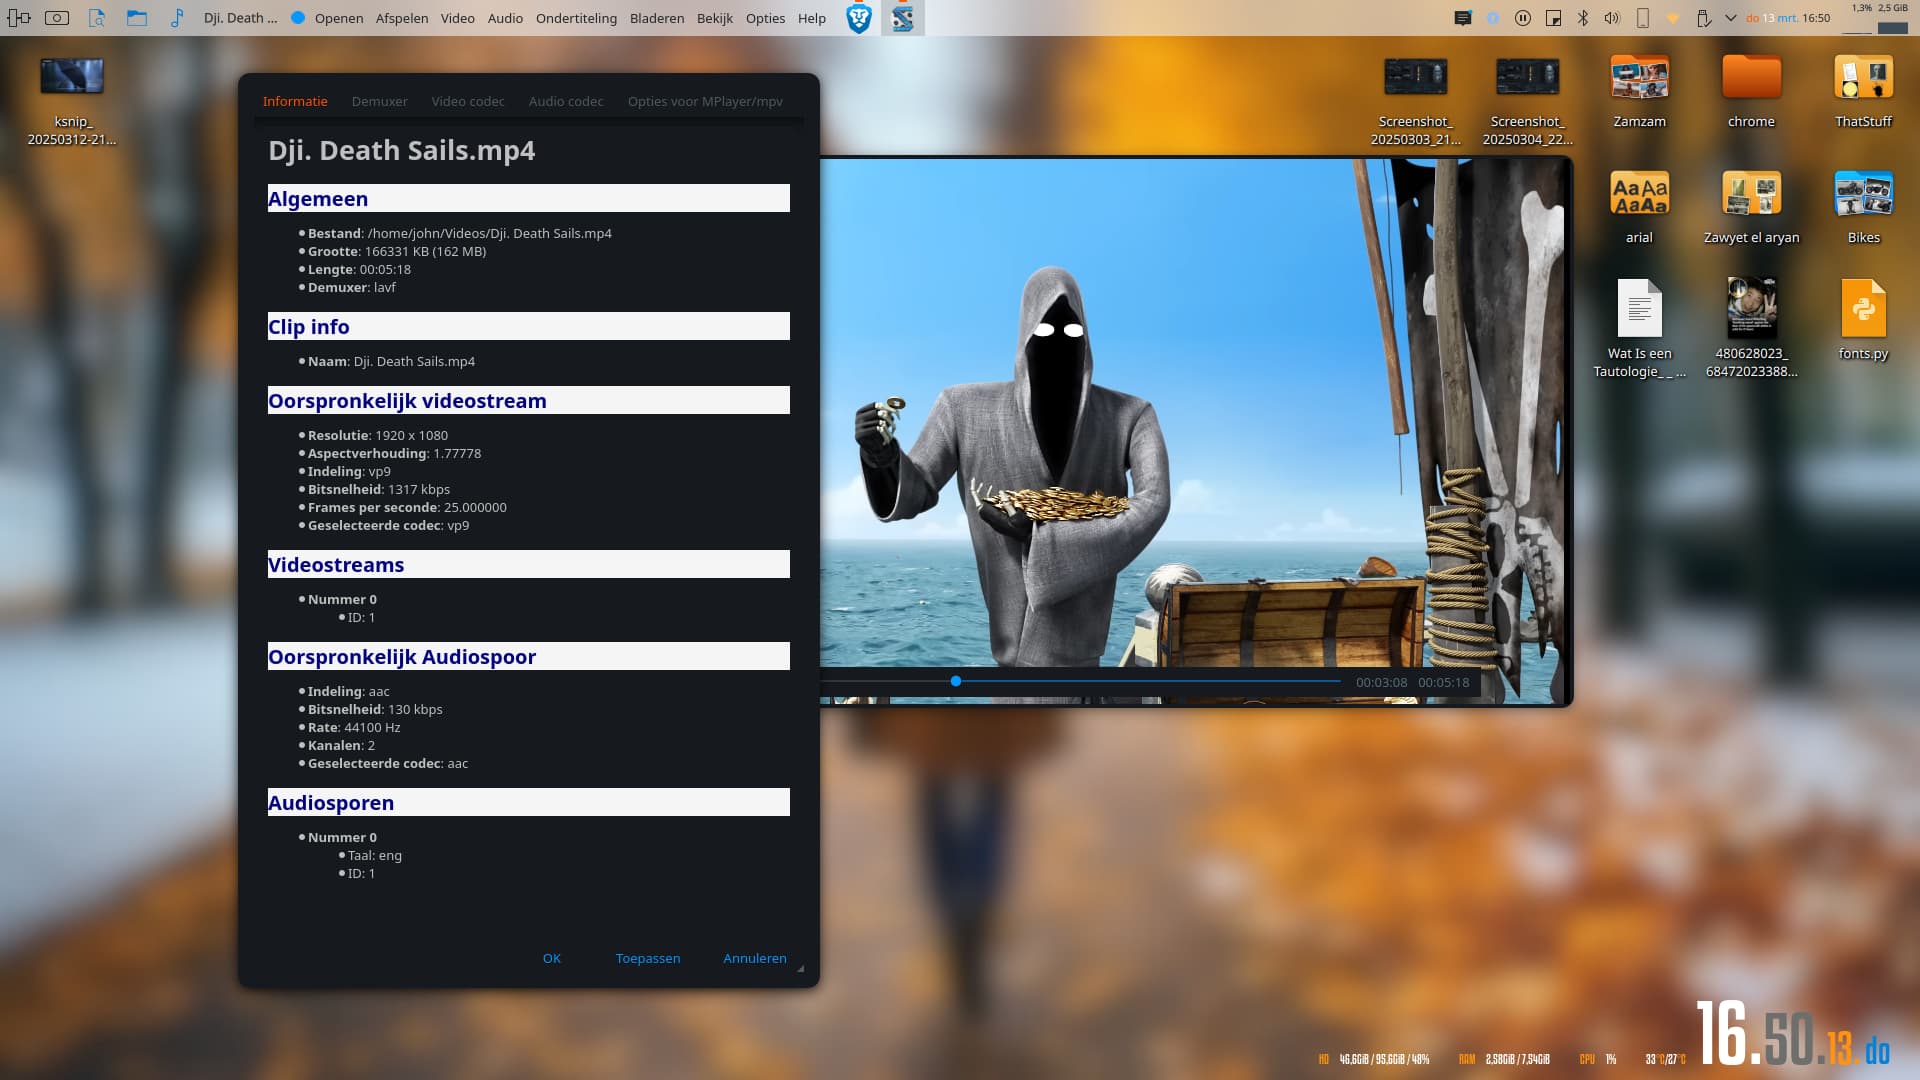Open the Bladeren menu
The image size is (1920, 1080).
(657, 18)
